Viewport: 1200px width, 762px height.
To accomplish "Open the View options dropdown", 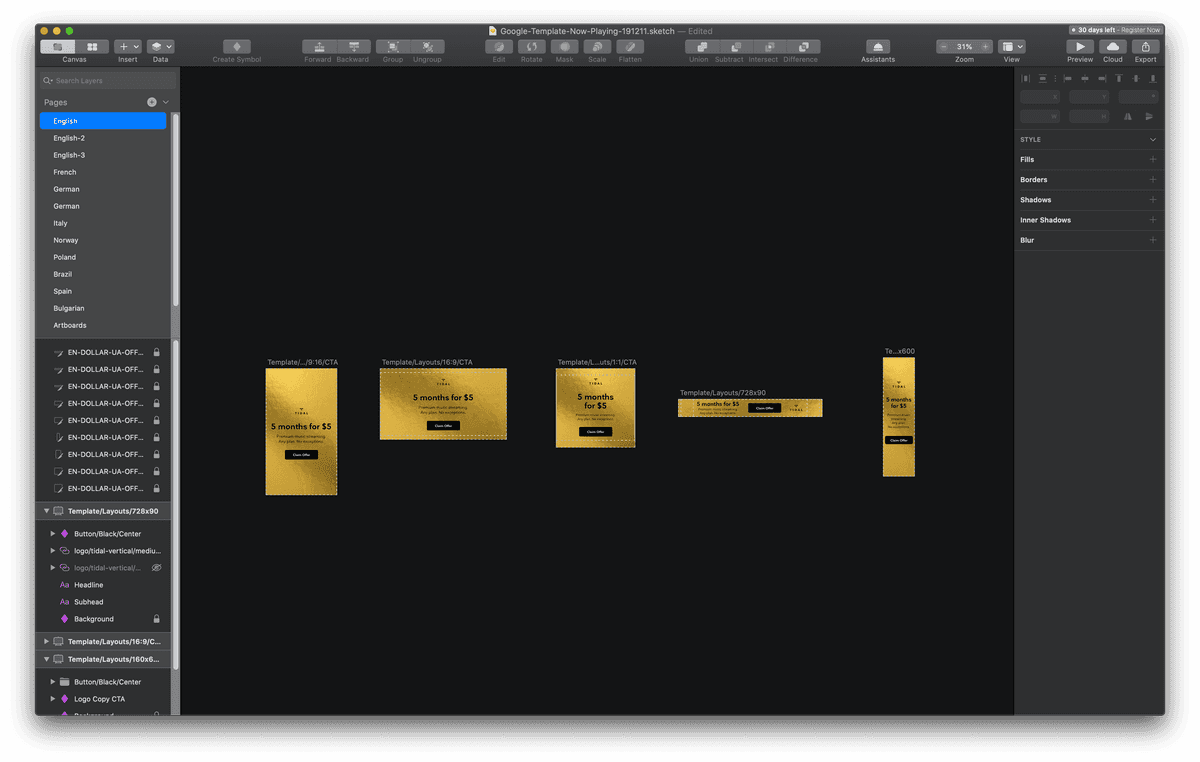I will pyautogui.click(x=1012, y=47).
